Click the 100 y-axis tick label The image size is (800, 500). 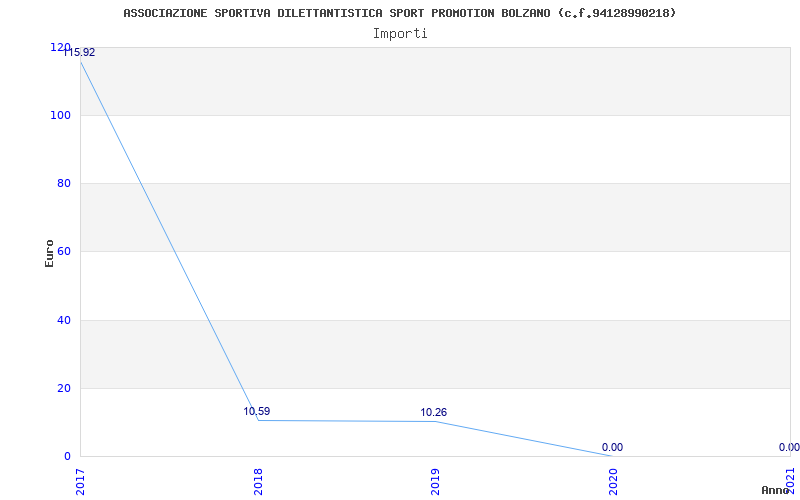click(x=60, y=115)
